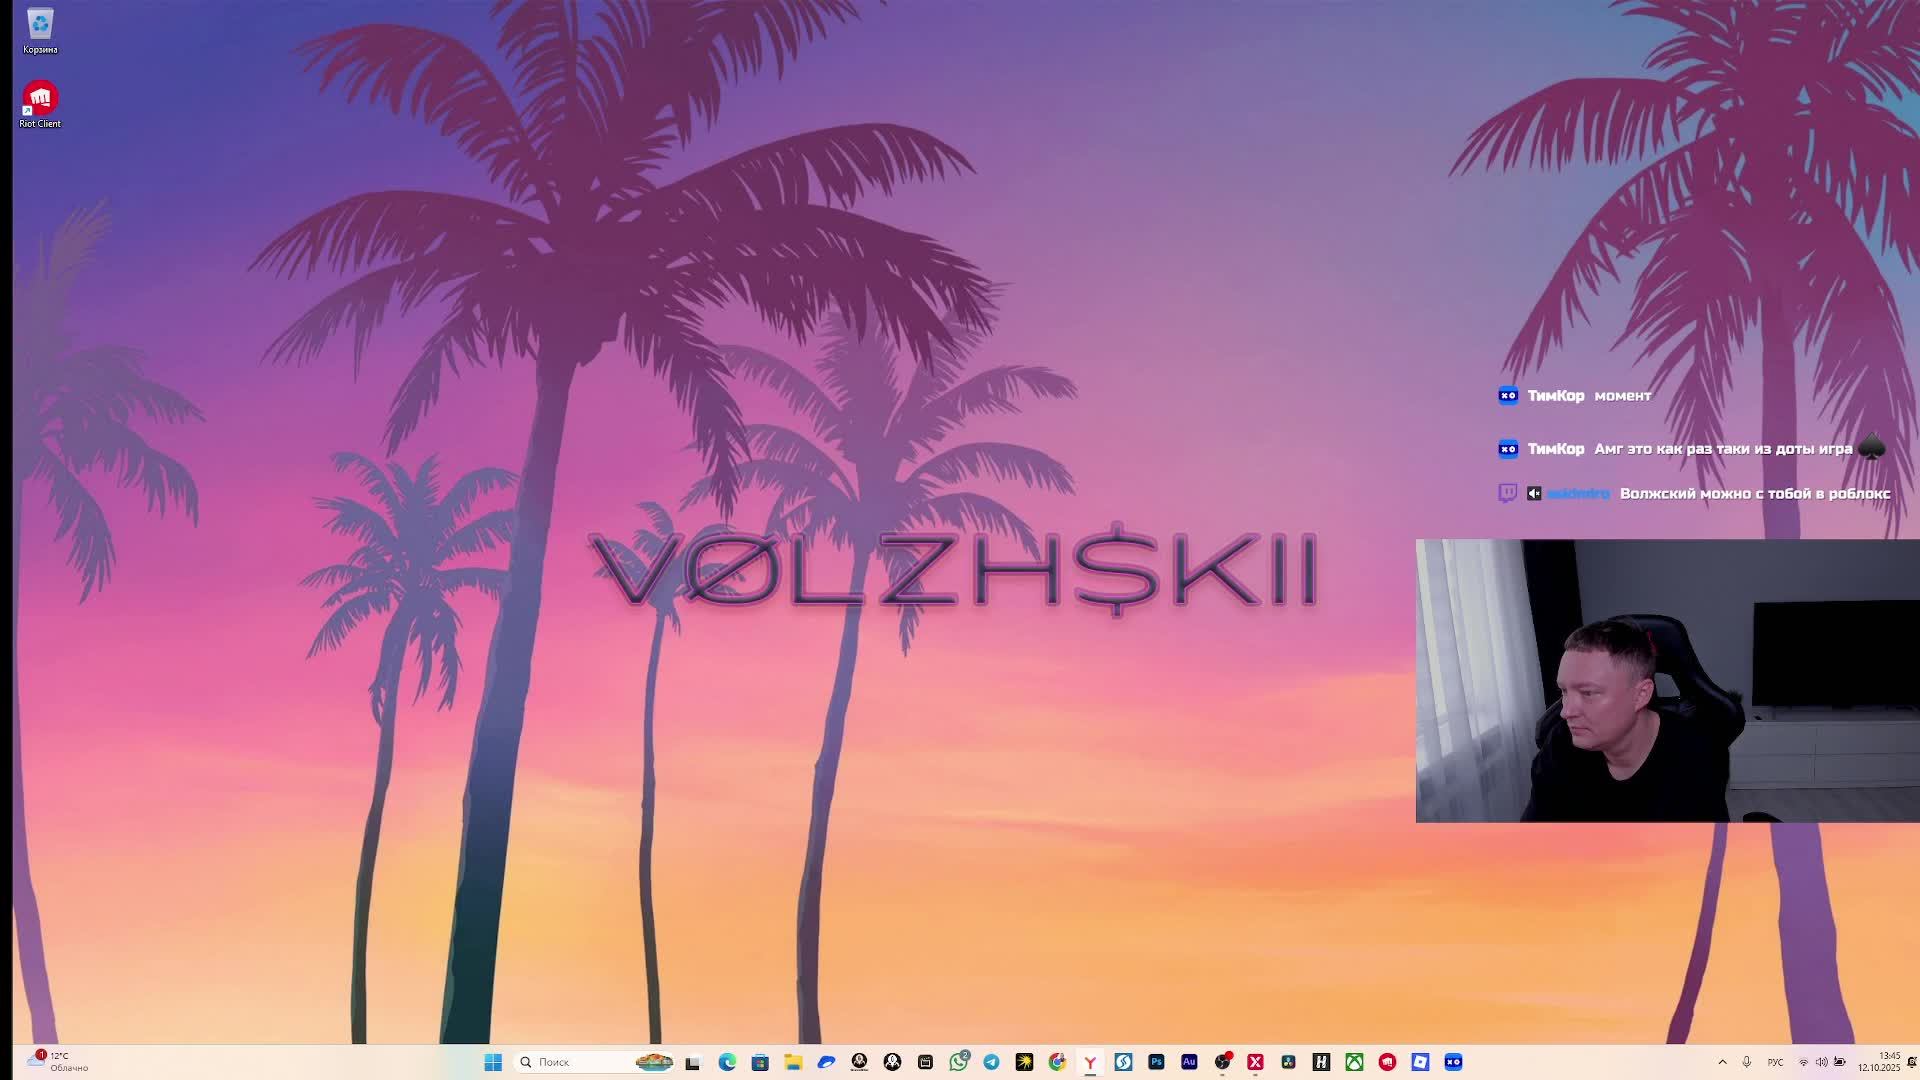Open the Riot Client desktop shortcut
Screen dimensions: 1920x1080
pyautogui.click(x=40, y=99)
